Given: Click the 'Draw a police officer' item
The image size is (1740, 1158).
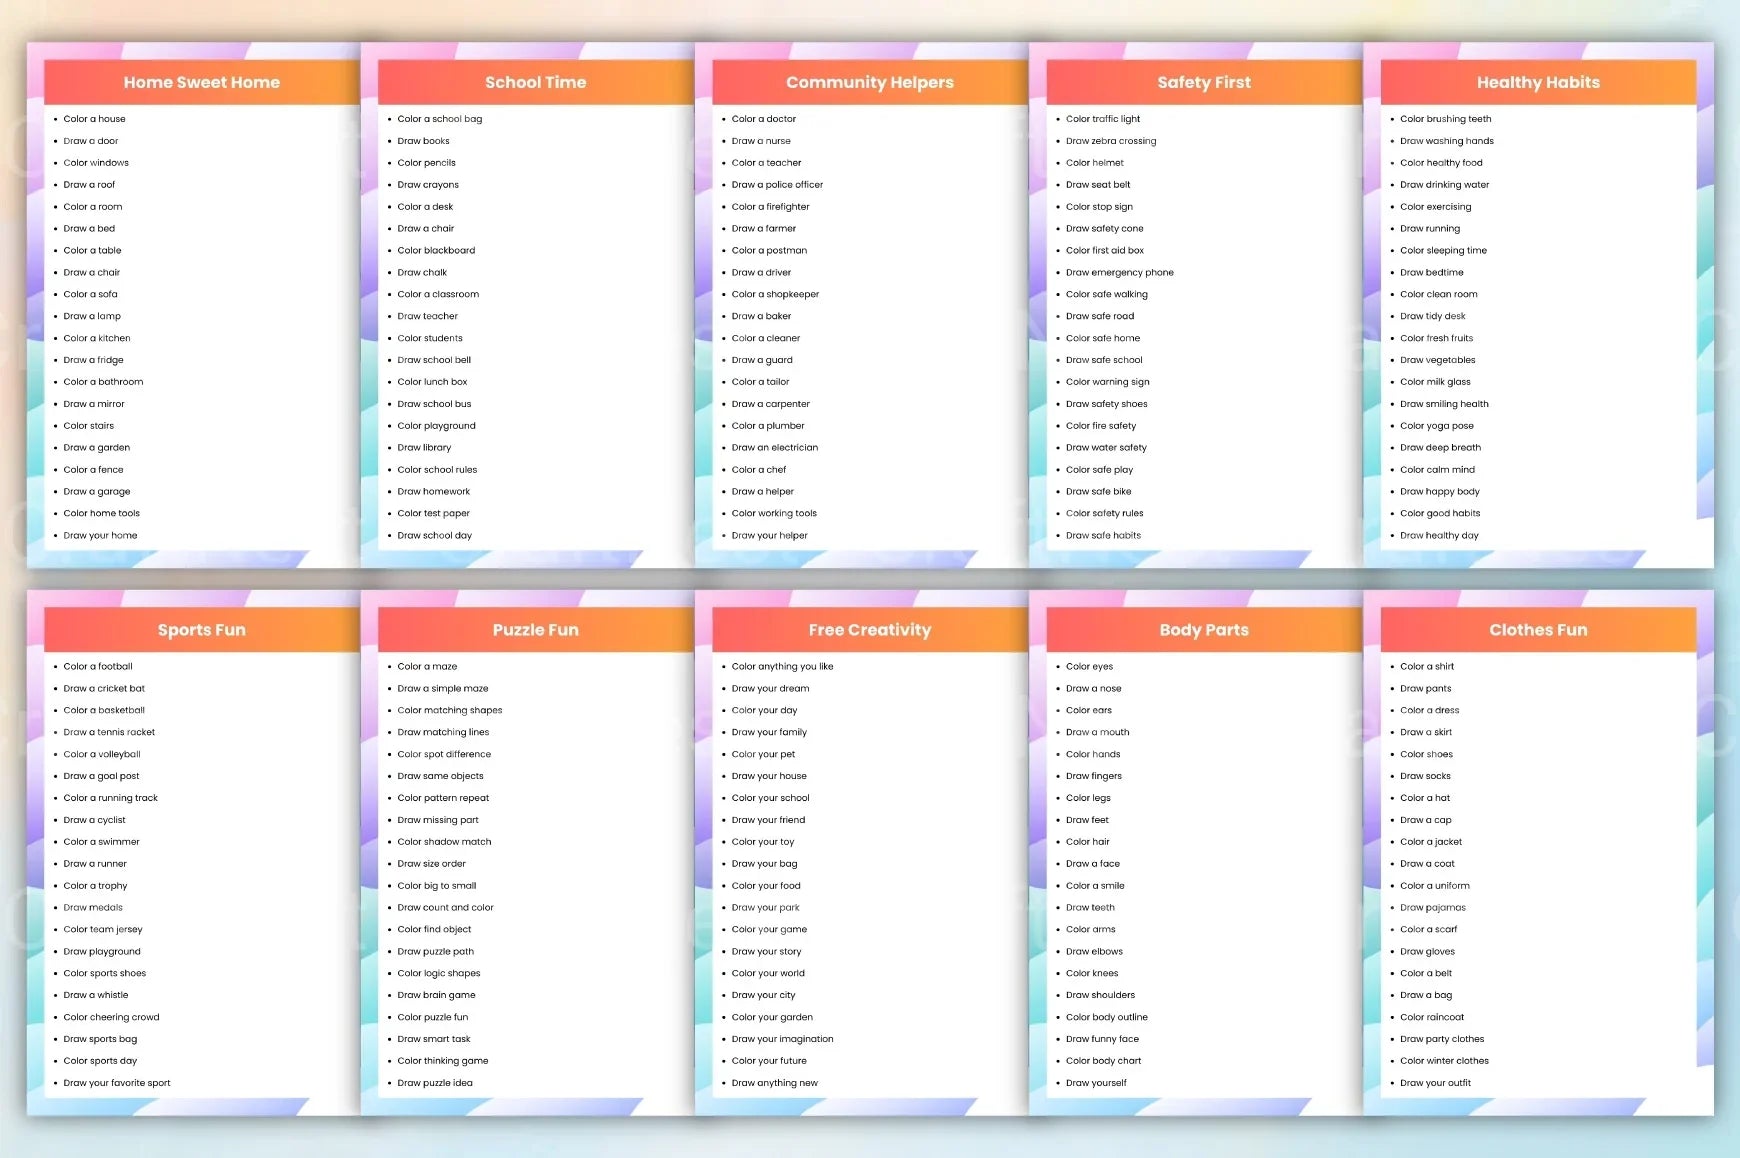Looking at the screenshot, I should pyautogui.click(x=777, y=185).
